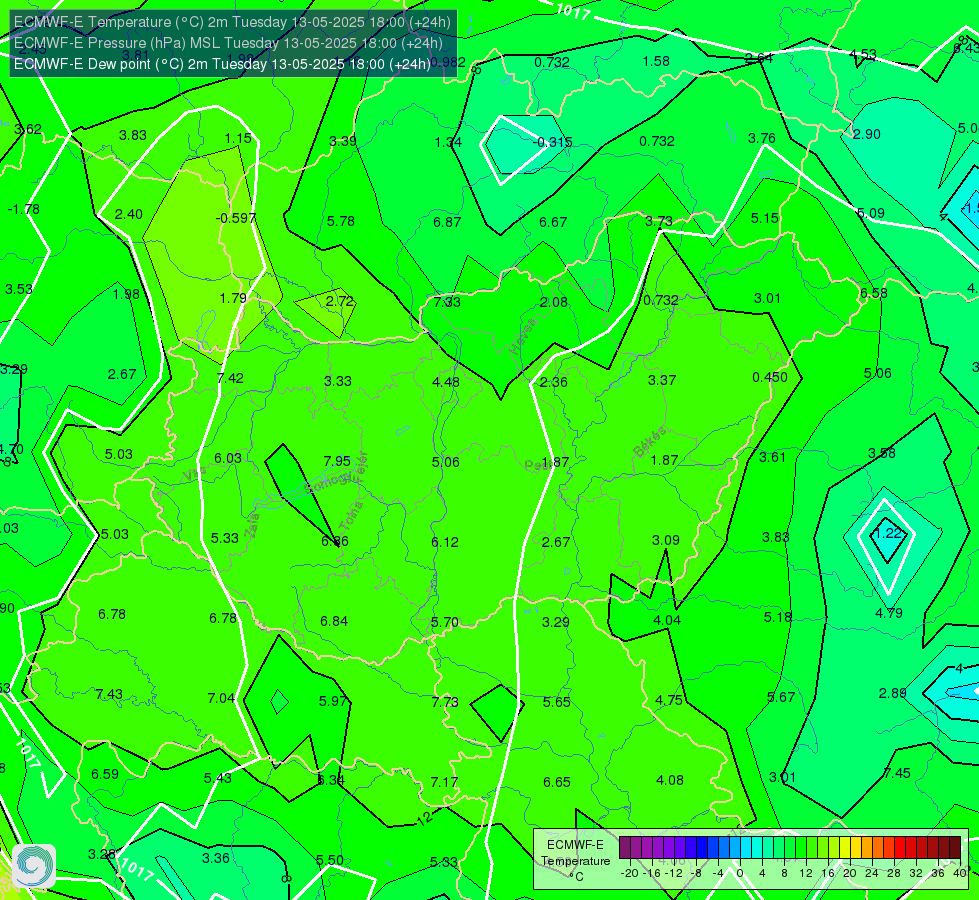Screen dimensions: 979x900
Task: Click the map value 2.90
Action: [867, 134]
